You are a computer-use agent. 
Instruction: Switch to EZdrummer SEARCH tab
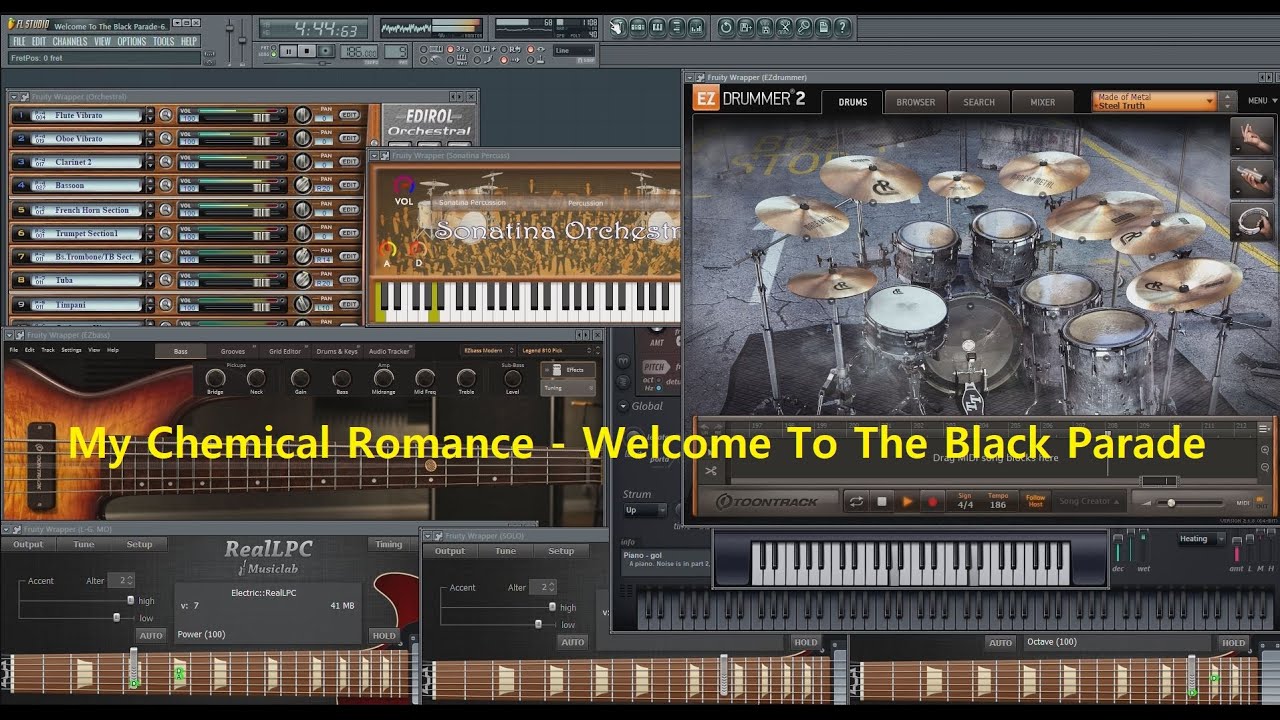[x=979, y=102]
